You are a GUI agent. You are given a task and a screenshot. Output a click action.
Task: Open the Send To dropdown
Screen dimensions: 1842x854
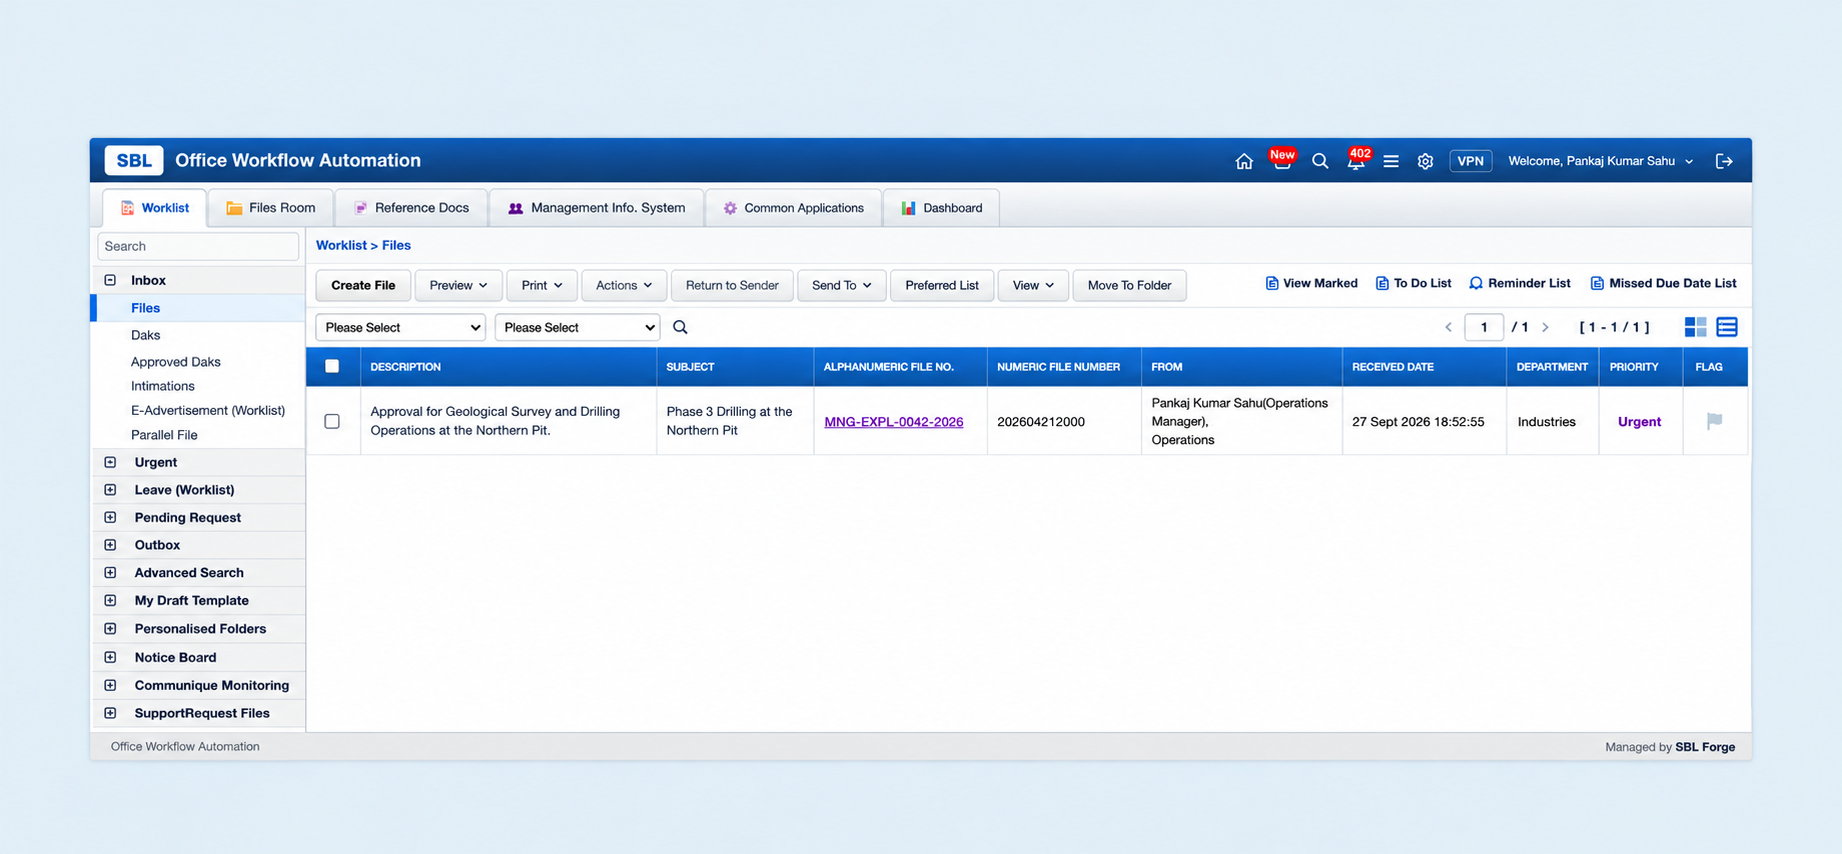pyautogui.click(x=841, y=285)
